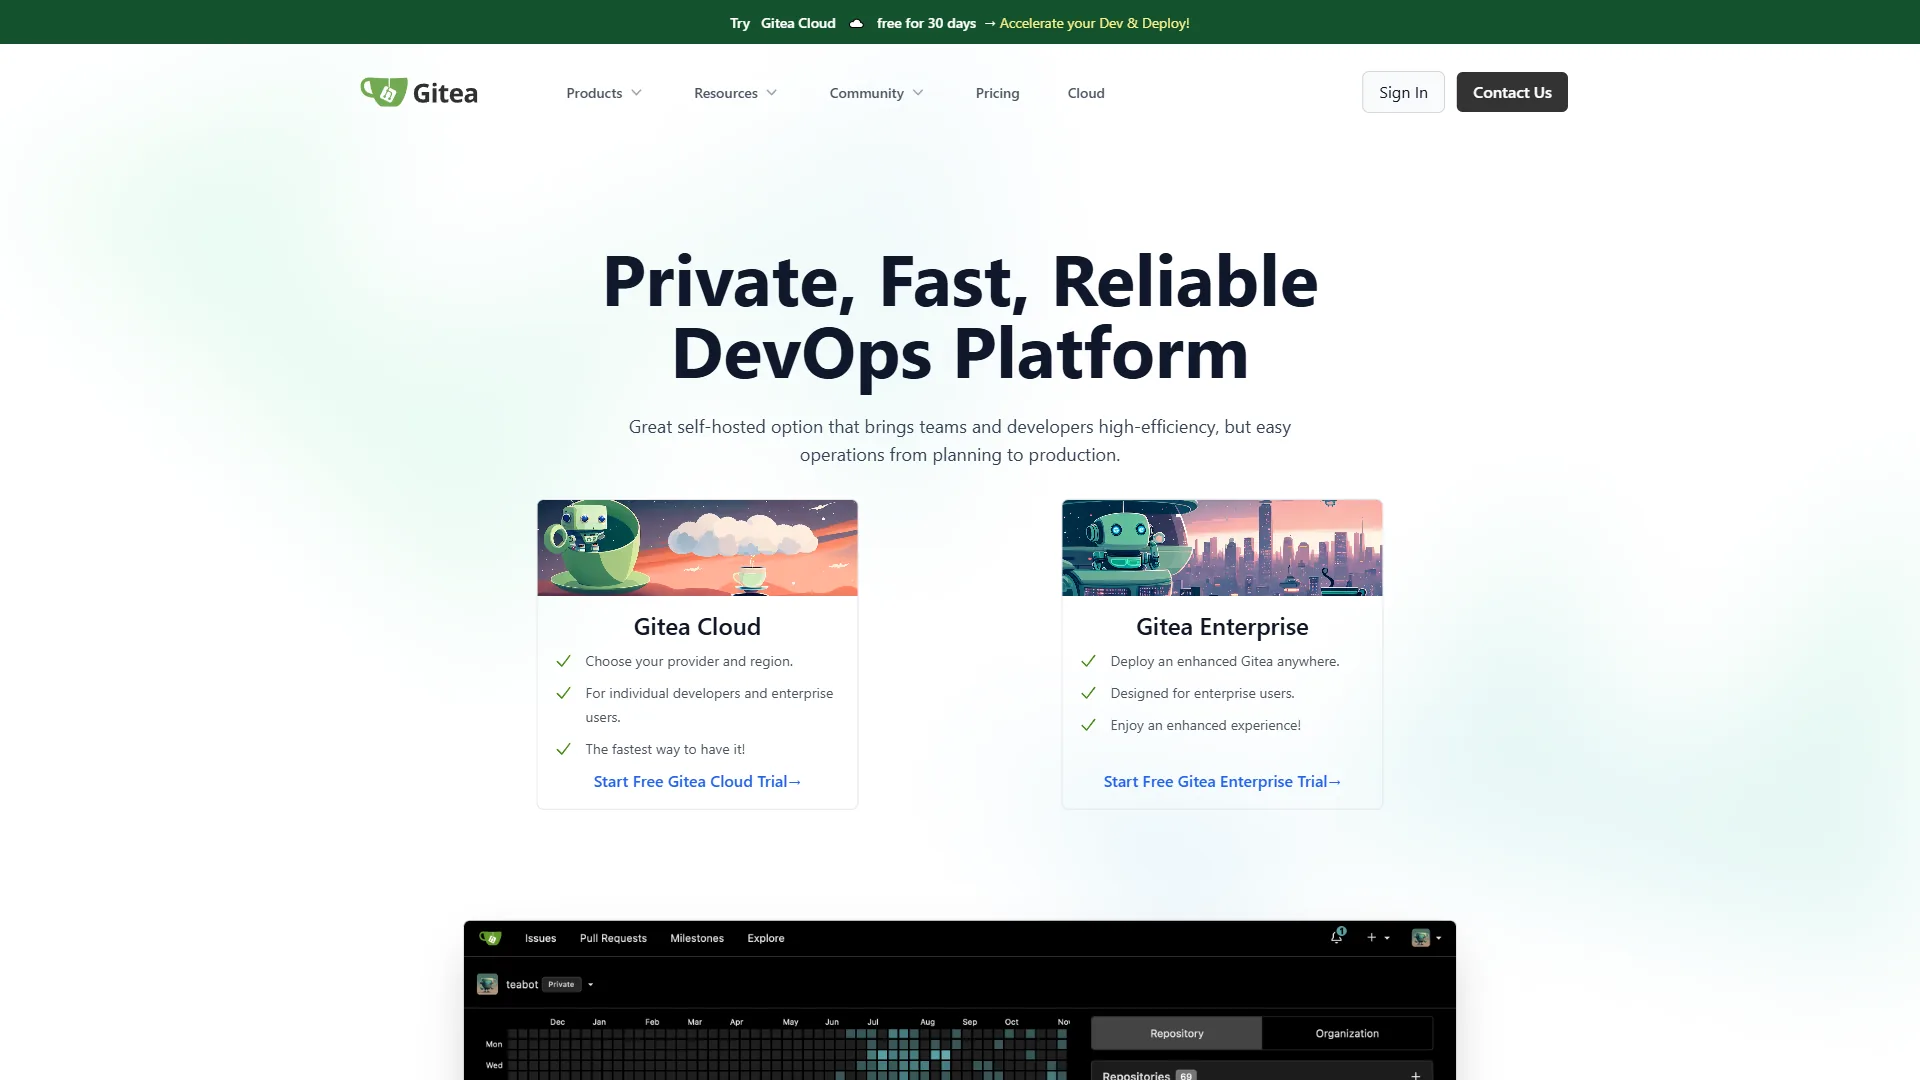Open Milestones in the dashboard preview
The image size is (1920, 1080).
click(697, 938)
